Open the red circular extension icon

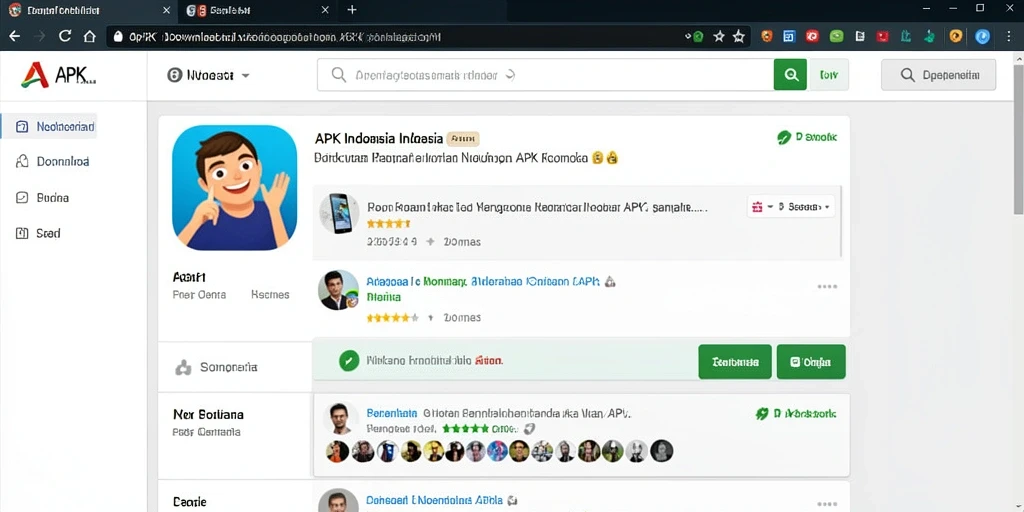(x=812, y=37)
